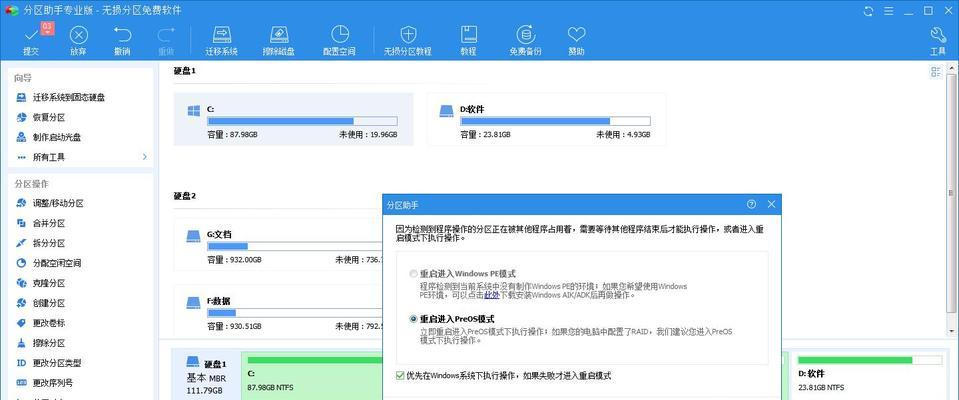
Task: Click the 放弃 (Discard) toolbar icon
Action: coord(78,35)
